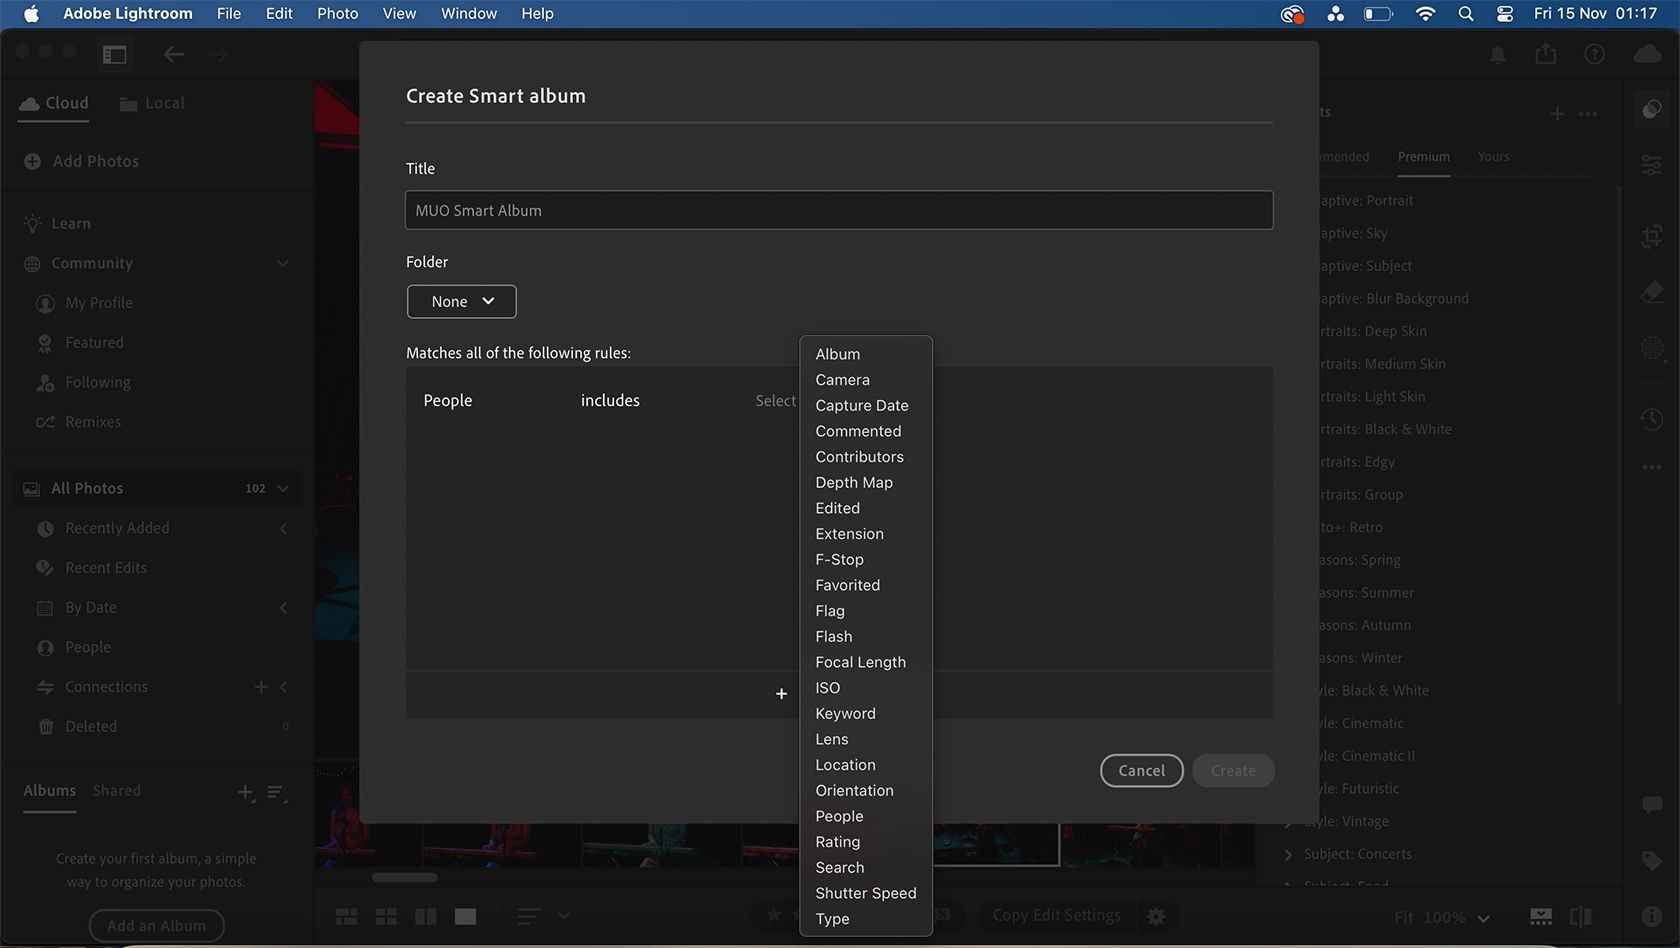Screen dimensions: 1680x948
Task: Cancel the Create Smart album dialog
Action: [1141, 770]
